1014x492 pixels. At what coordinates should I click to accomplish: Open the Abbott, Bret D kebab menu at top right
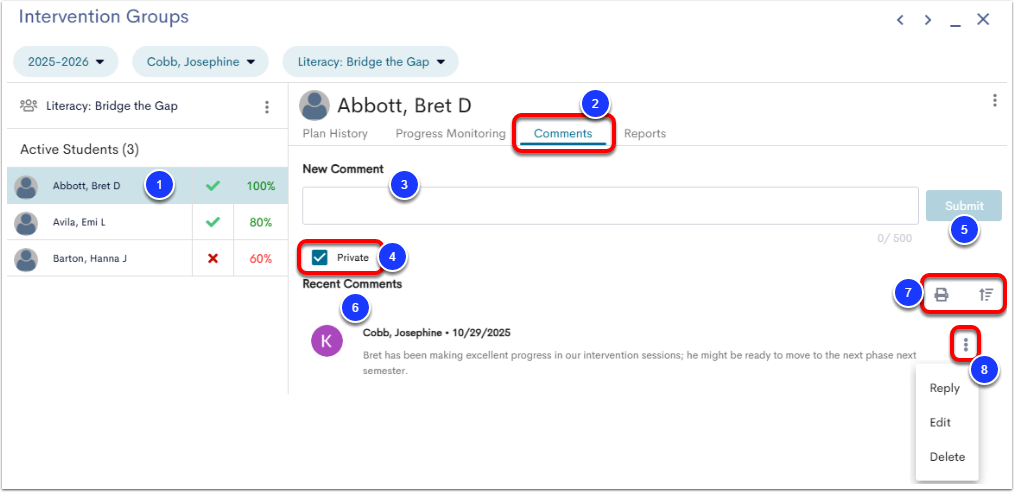(x=994, y=101)
